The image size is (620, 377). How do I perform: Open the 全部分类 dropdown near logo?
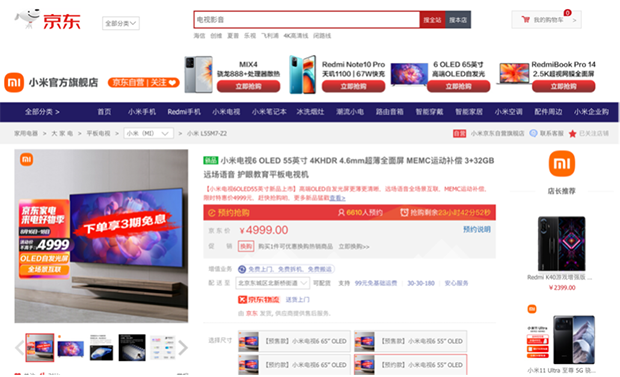[121, 23]
